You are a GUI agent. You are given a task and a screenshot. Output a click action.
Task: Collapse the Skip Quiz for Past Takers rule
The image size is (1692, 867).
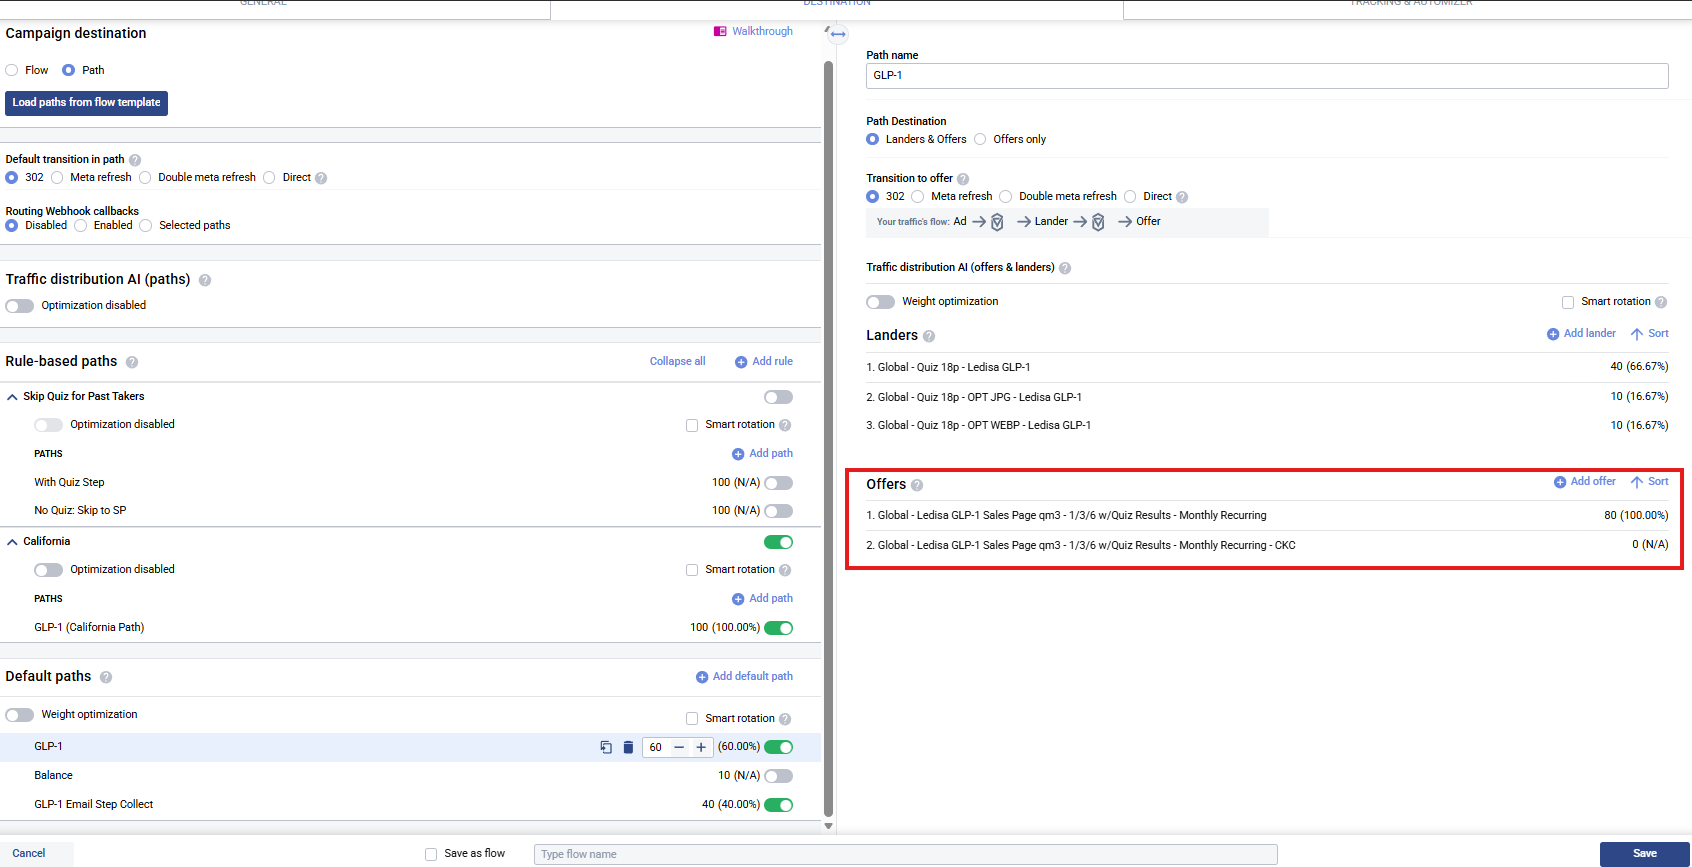tap(12, 397)
